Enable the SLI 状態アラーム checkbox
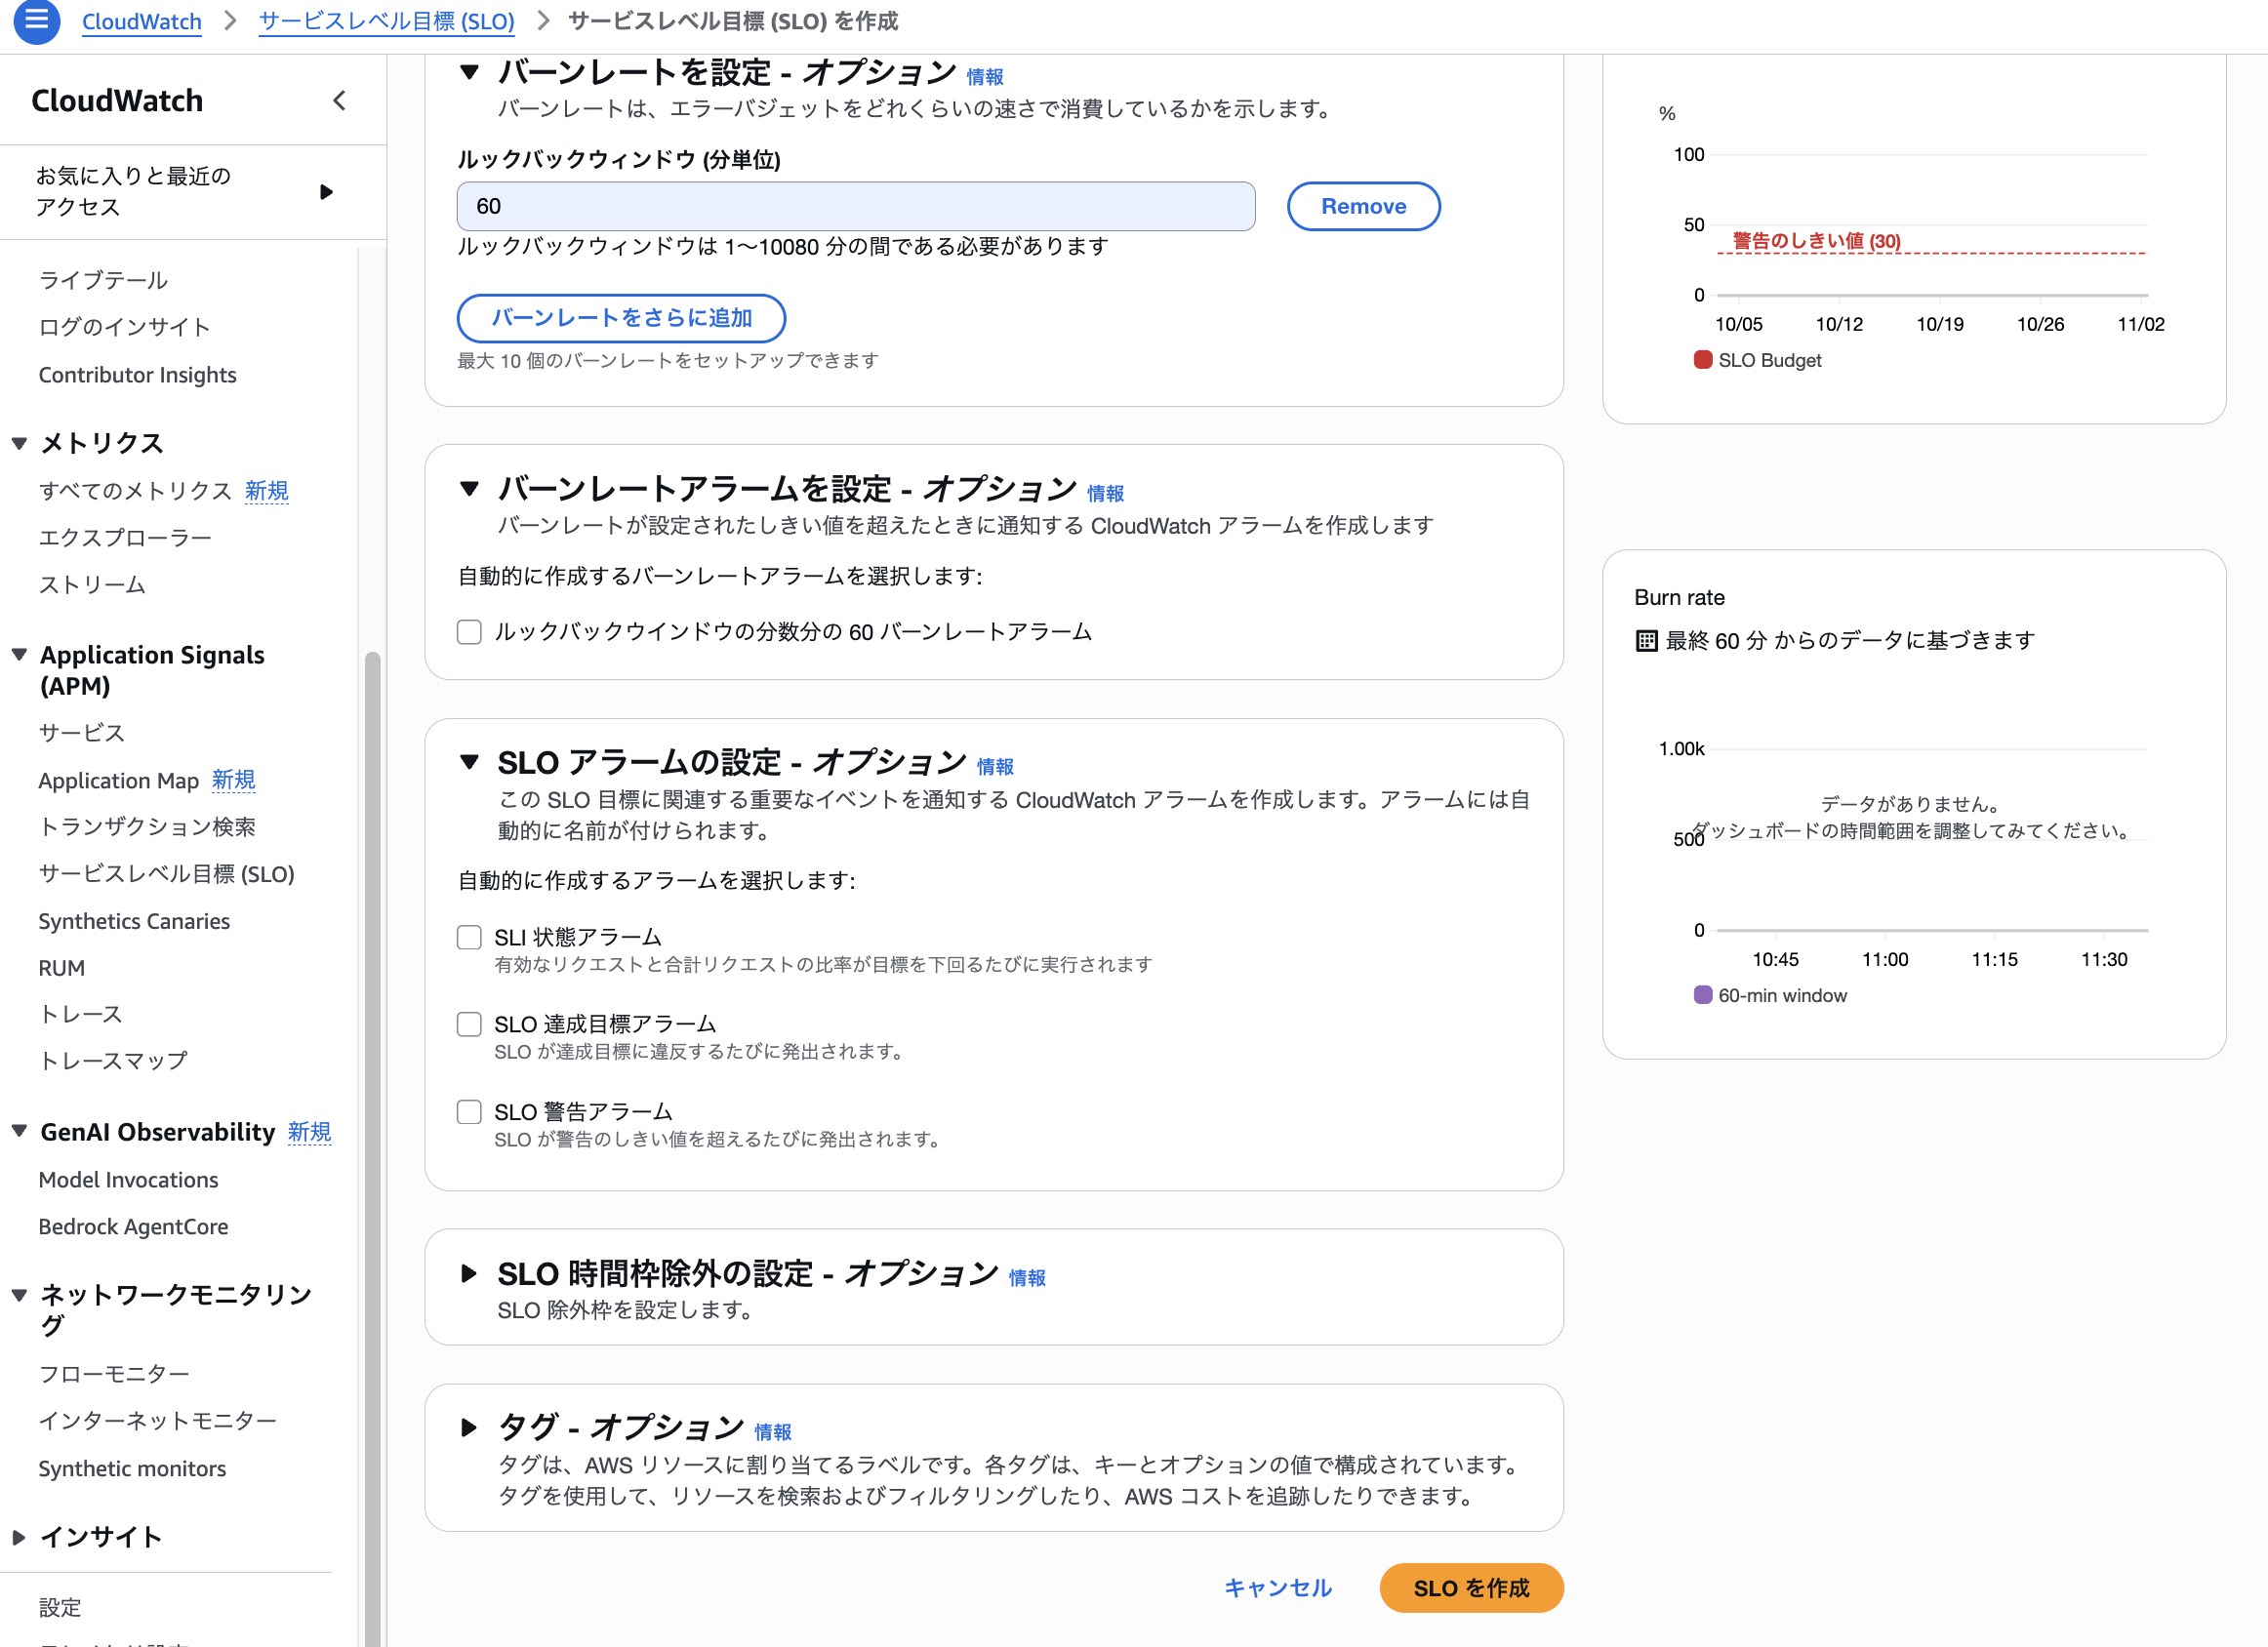Image resolution: width=2268 pixels, height=1647 pixels. 468,937
